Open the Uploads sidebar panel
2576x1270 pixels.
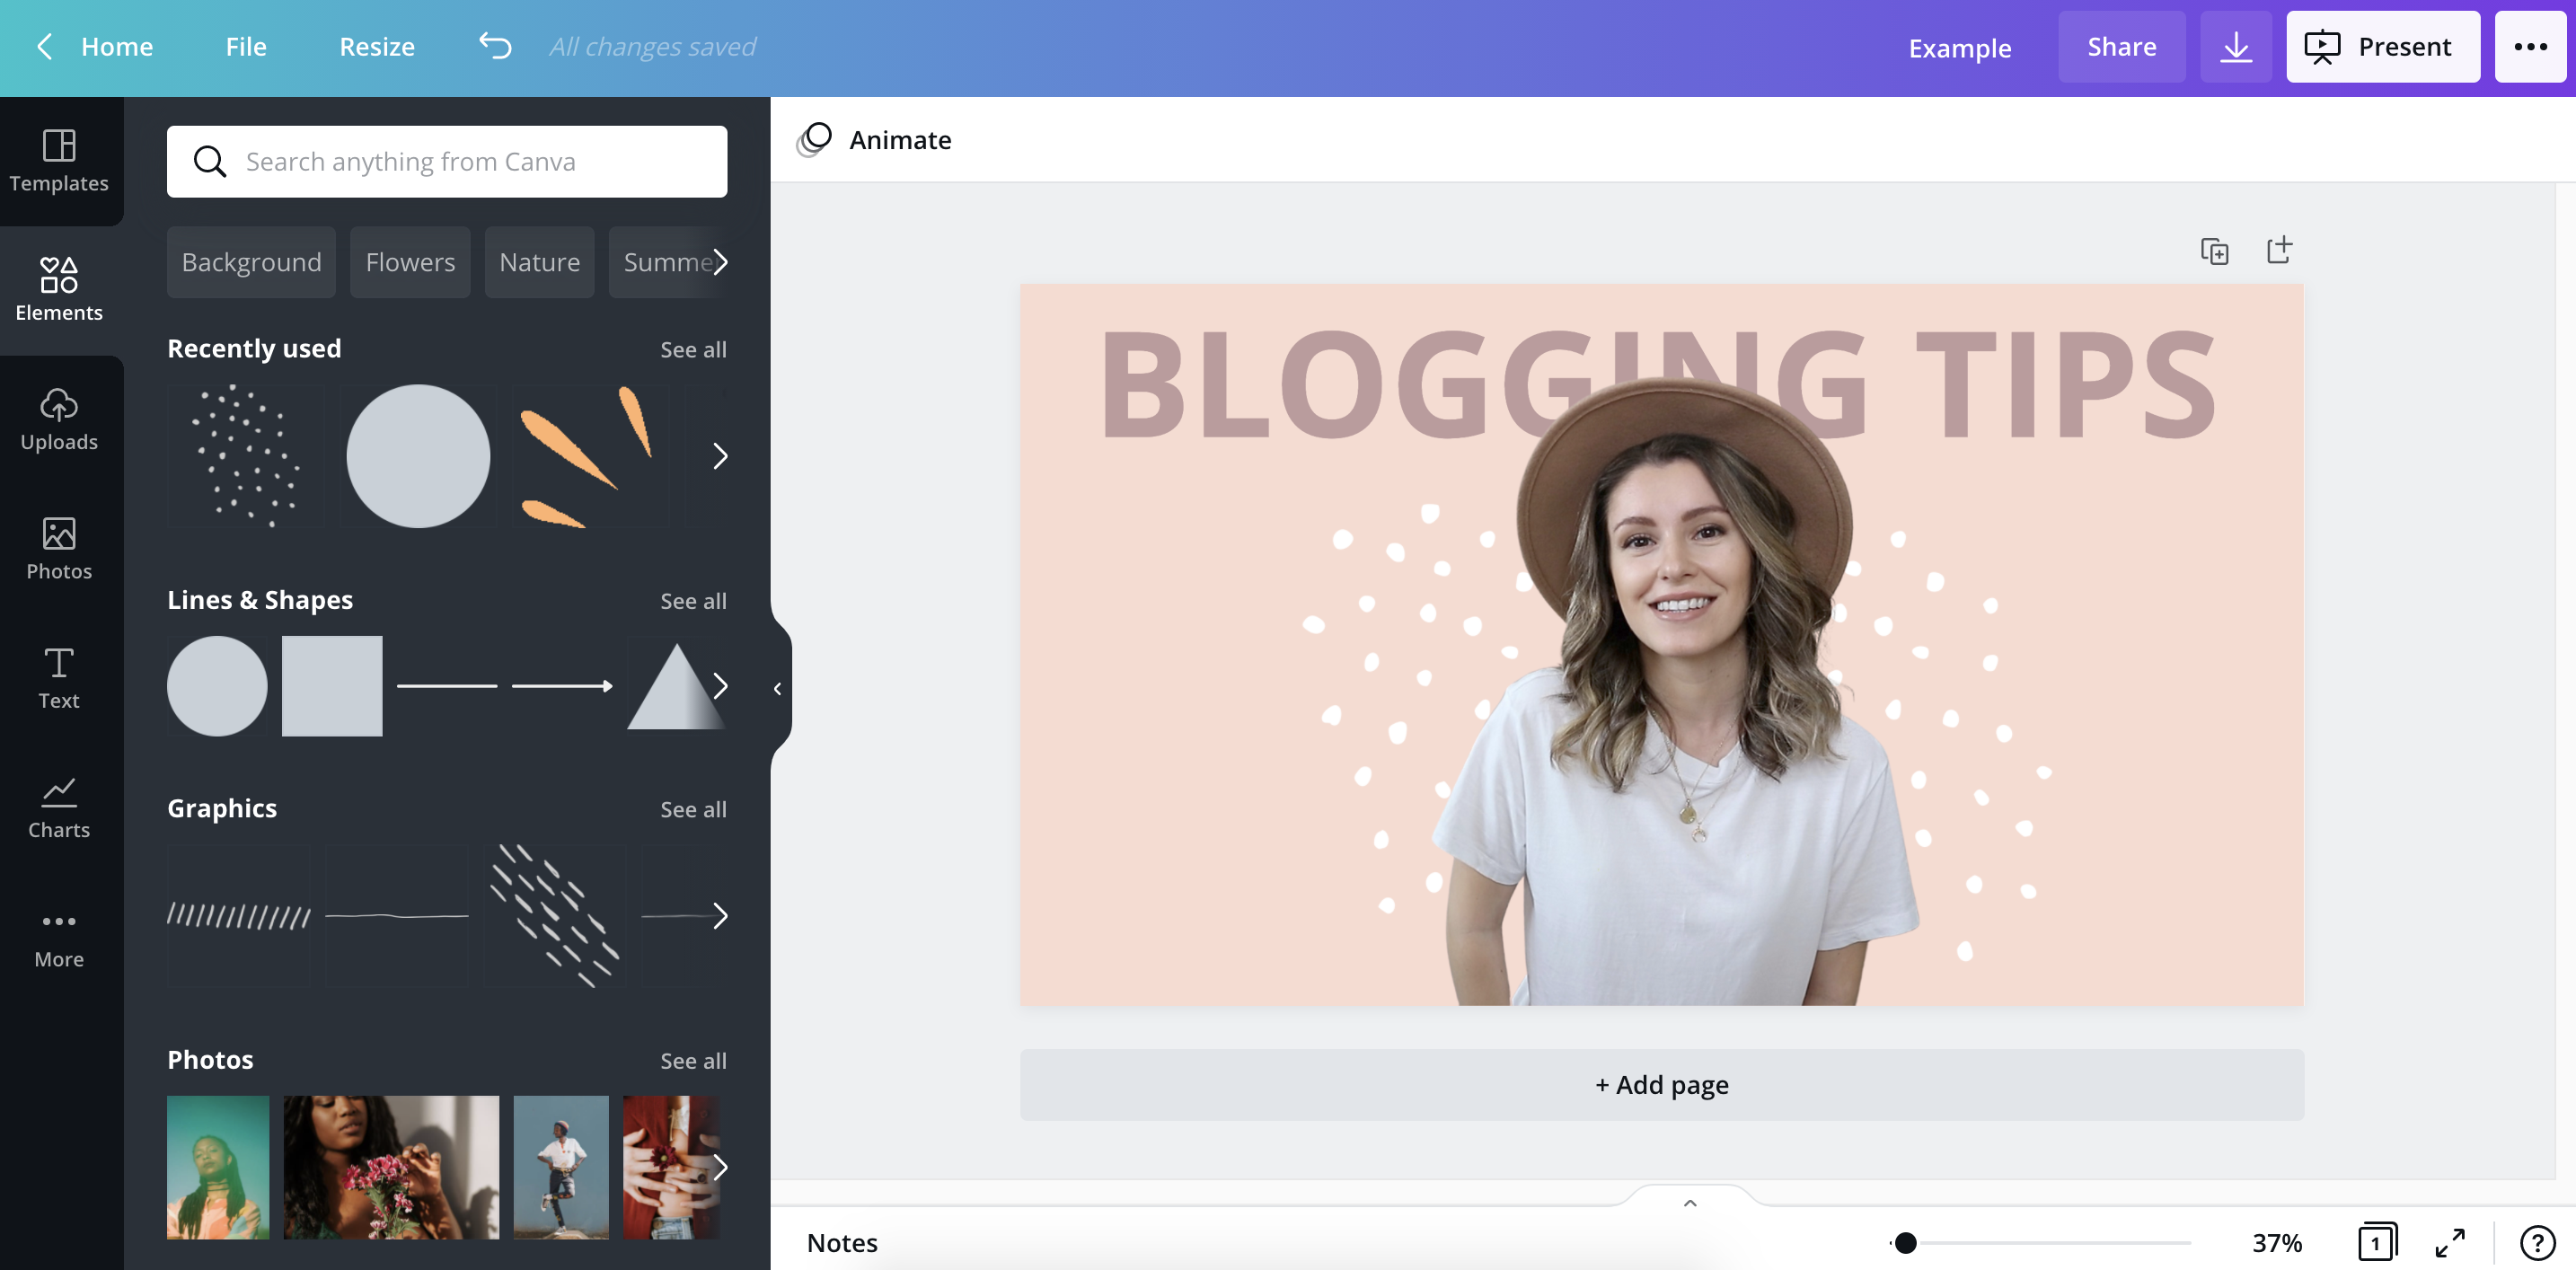point(59,420)
